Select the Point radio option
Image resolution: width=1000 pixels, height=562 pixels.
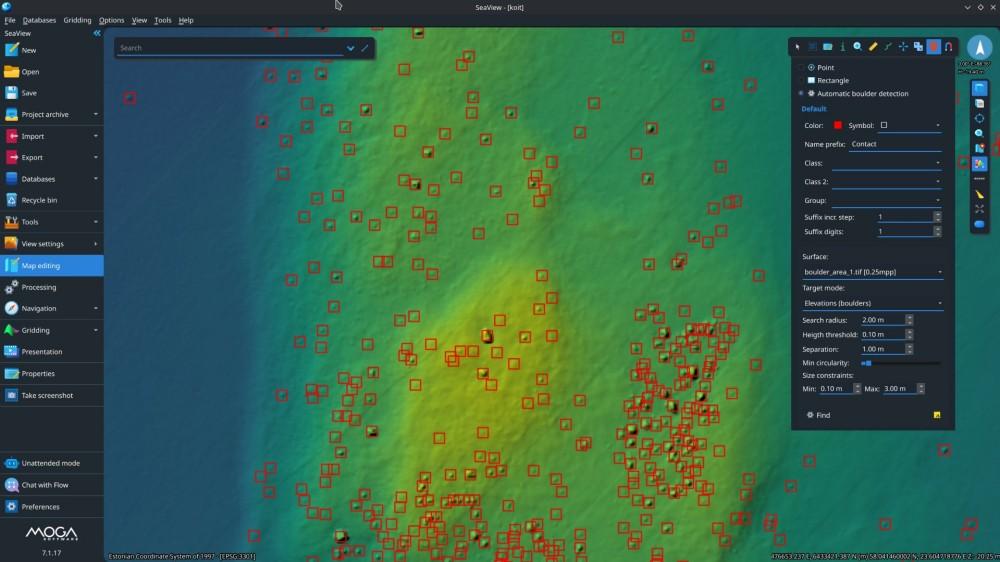pyautogui.click(x=811, y=68)
